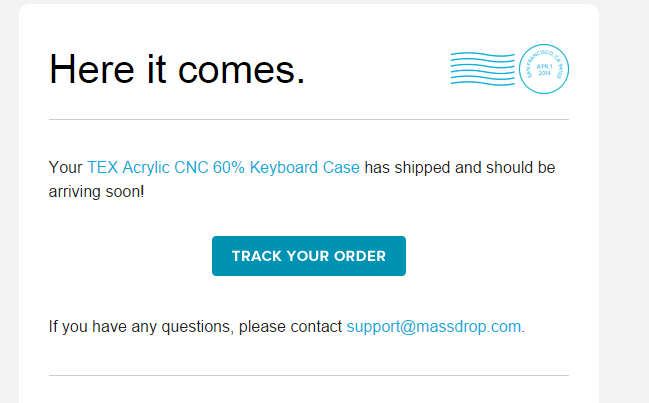
Task: Click the circular San Francisco postmark stamp
Action: tap(544, 69)
